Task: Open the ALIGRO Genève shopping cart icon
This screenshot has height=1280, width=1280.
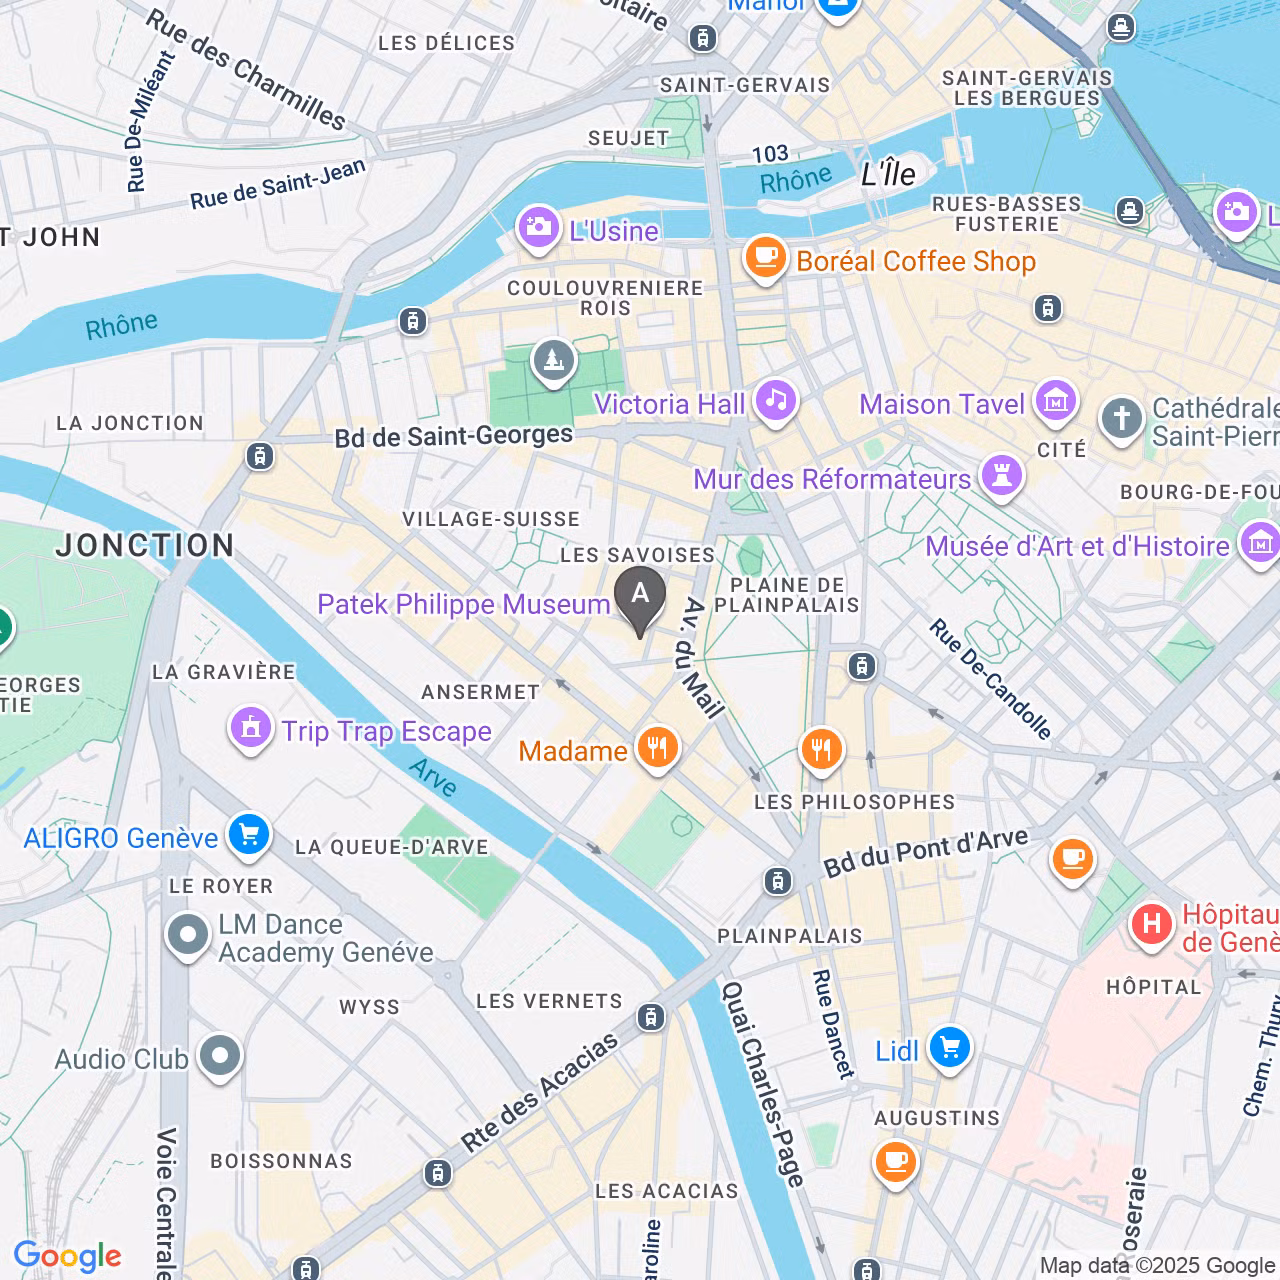Action: pos(249,835)
